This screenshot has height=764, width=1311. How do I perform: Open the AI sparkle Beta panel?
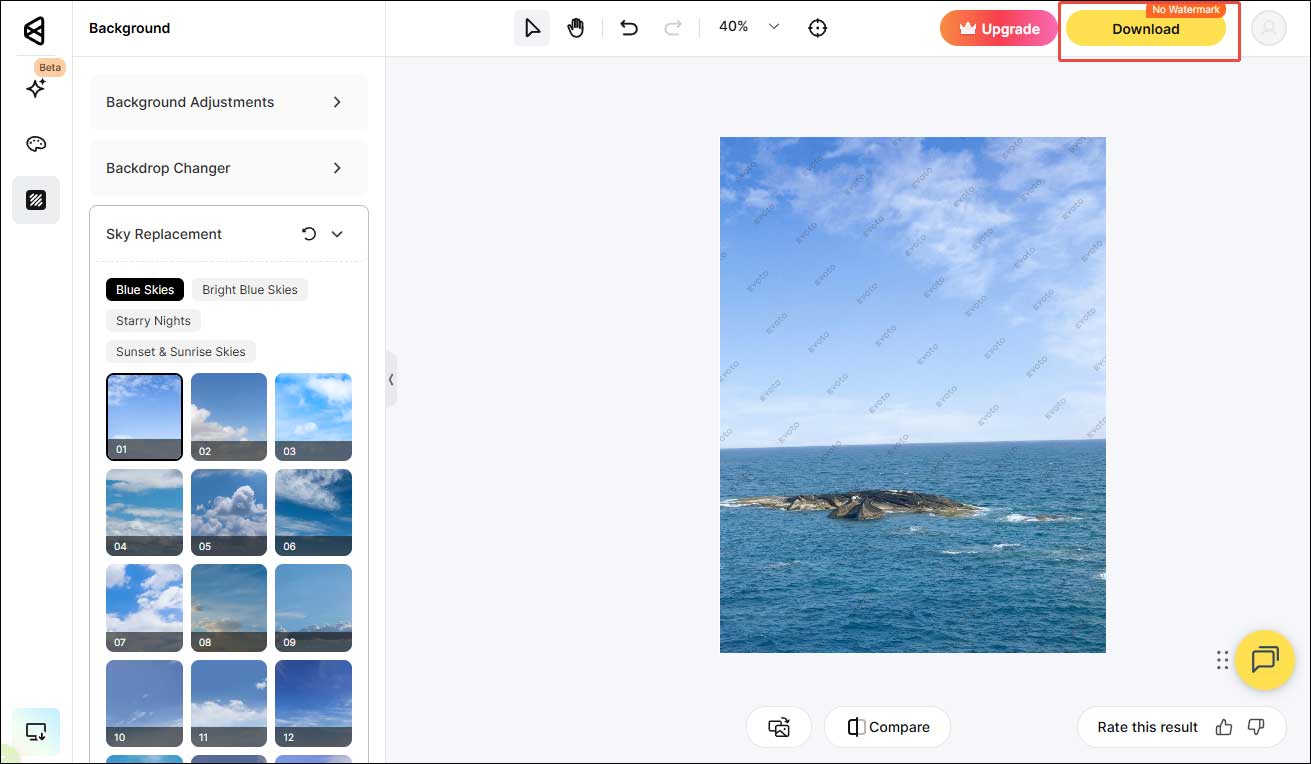coord(36,88)
